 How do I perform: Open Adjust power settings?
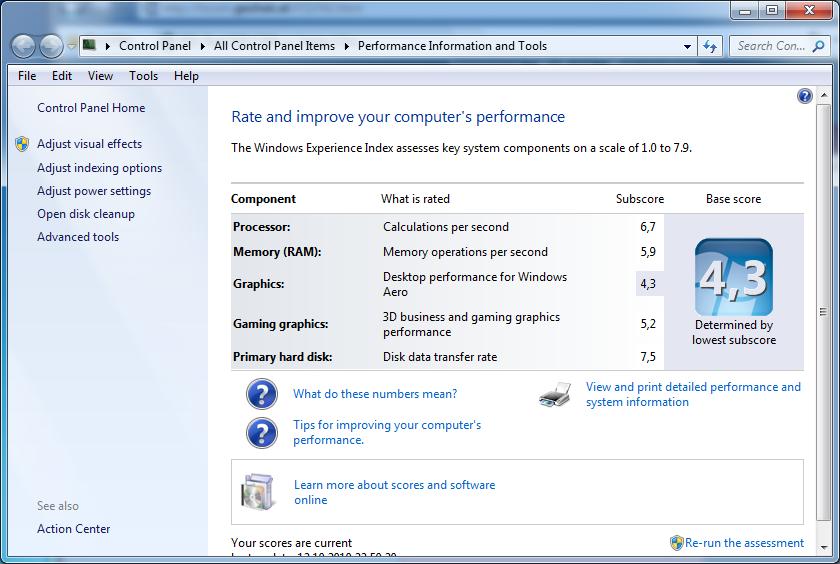coord(94,191)
